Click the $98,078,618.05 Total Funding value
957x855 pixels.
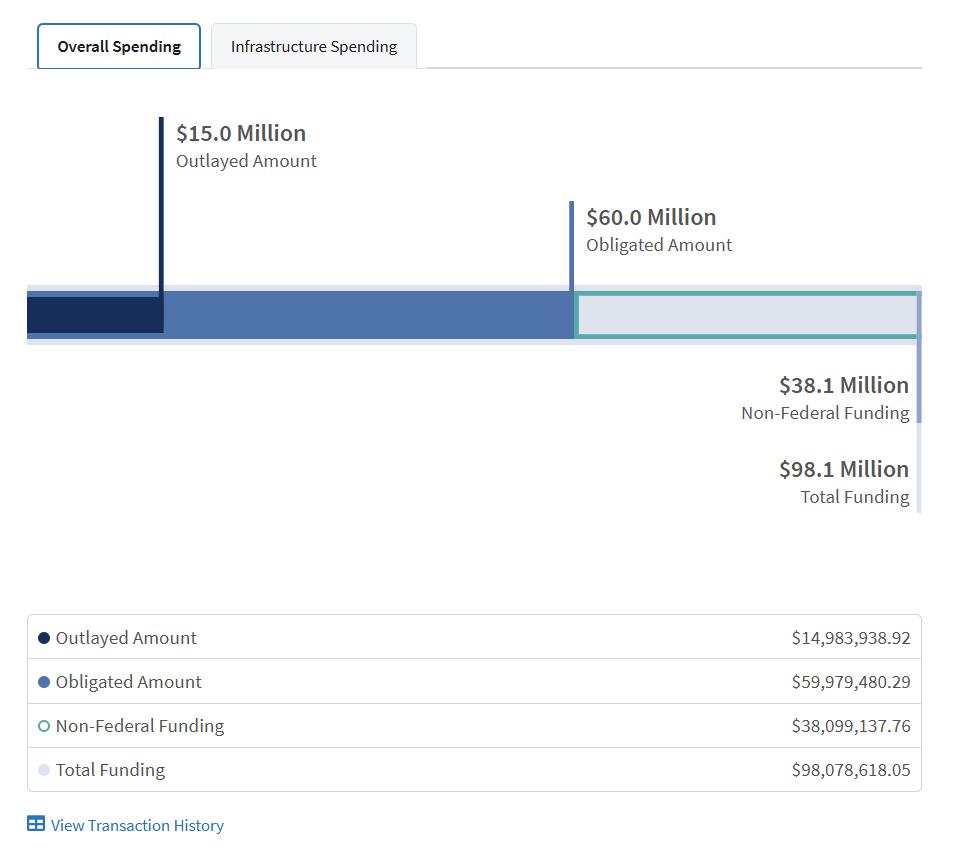pyautogui.click(x=850, y=770)
